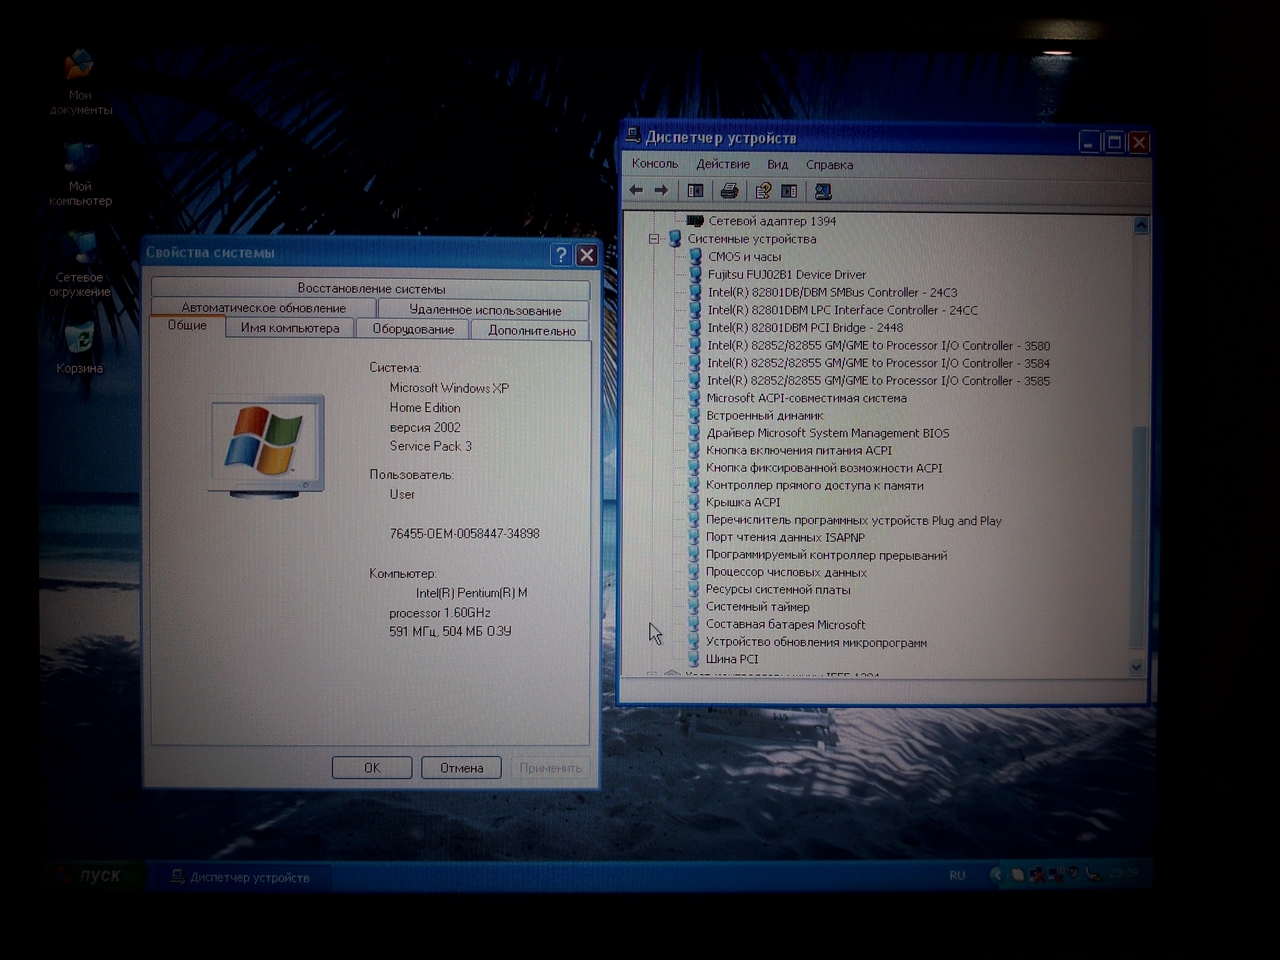
Task: Click the show/hide console tree toolbar icon
Action: 695,190
